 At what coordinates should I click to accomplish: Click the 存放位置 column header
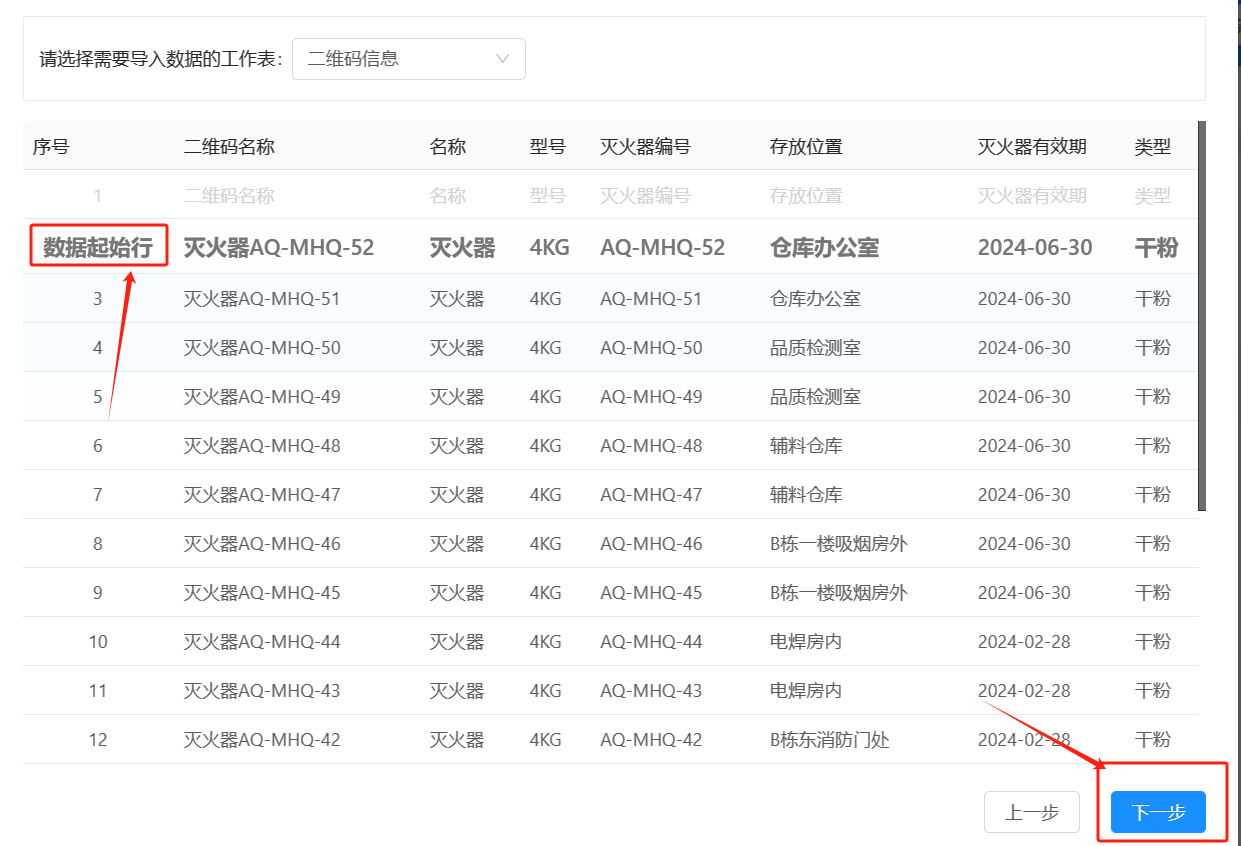point(805,146)
